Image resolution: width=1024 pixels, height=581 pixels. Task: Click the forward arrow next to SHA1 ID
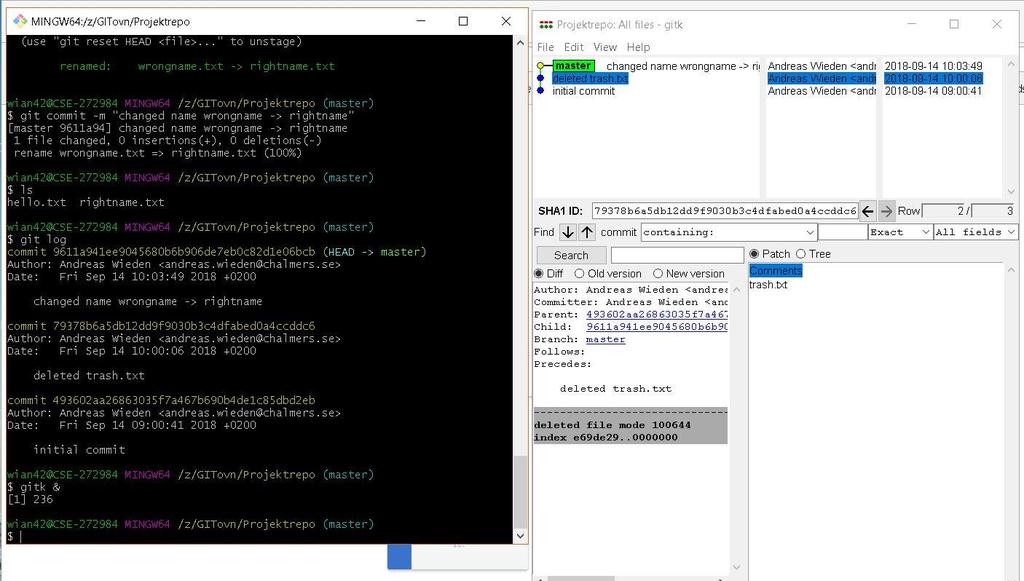click(x=886, y=211)
